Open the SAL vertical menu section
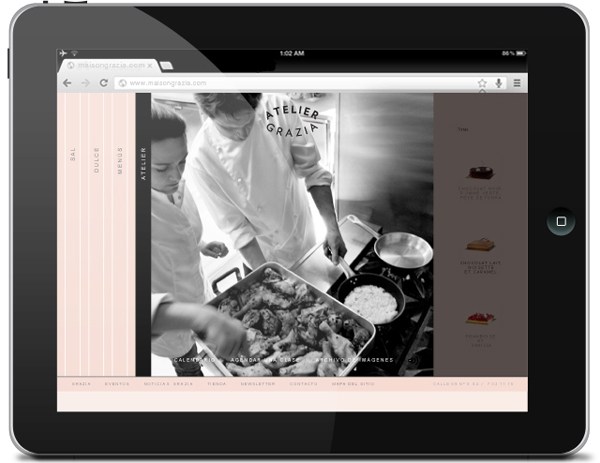The height and width of the screenshot is (463, 600). (x=73, y=153)
